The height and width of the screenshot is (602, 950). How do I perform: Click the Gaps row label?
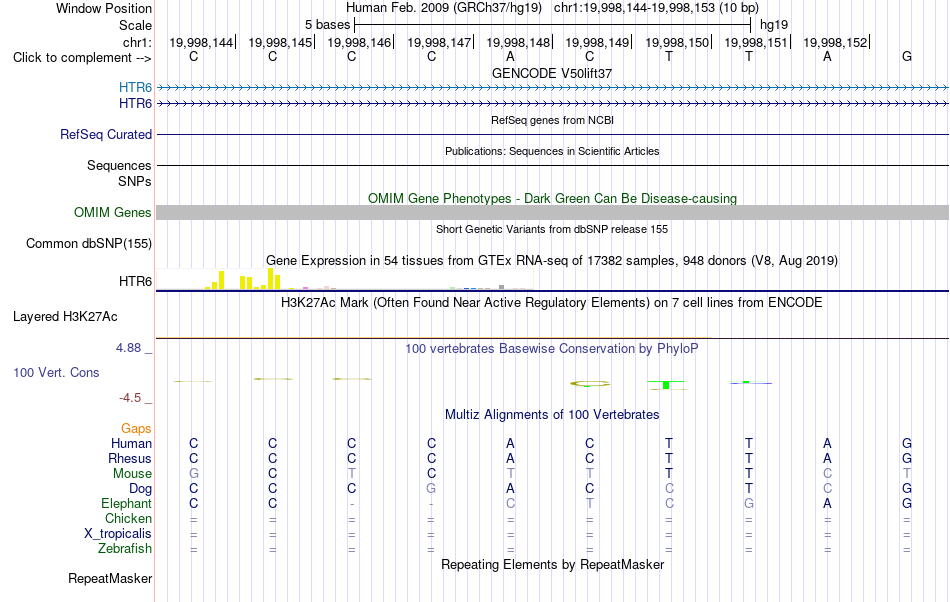(x=136, y=429)
